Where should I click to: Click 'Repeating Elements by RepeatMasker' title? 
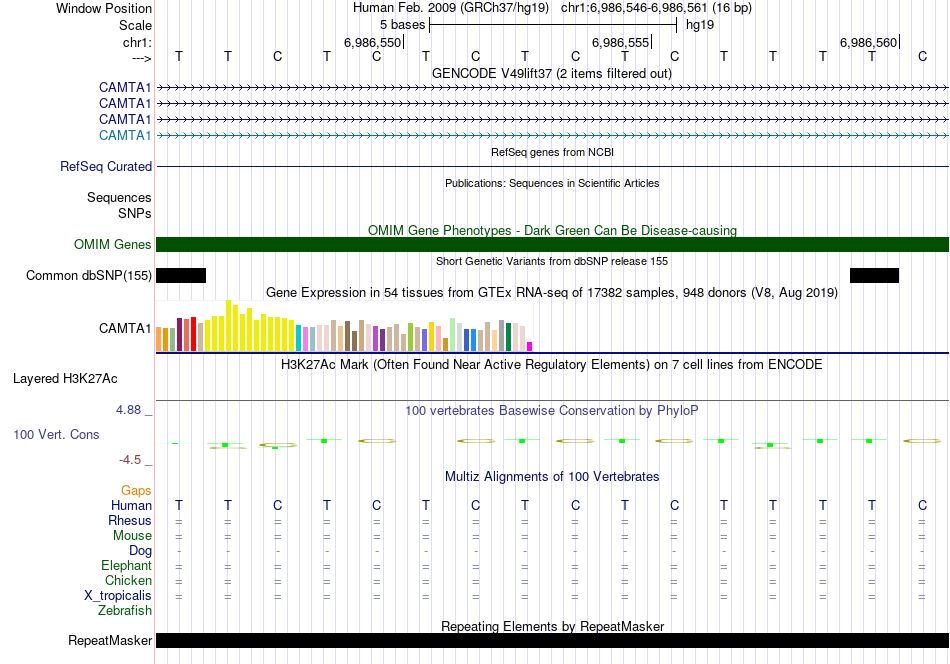coord(552,626)
